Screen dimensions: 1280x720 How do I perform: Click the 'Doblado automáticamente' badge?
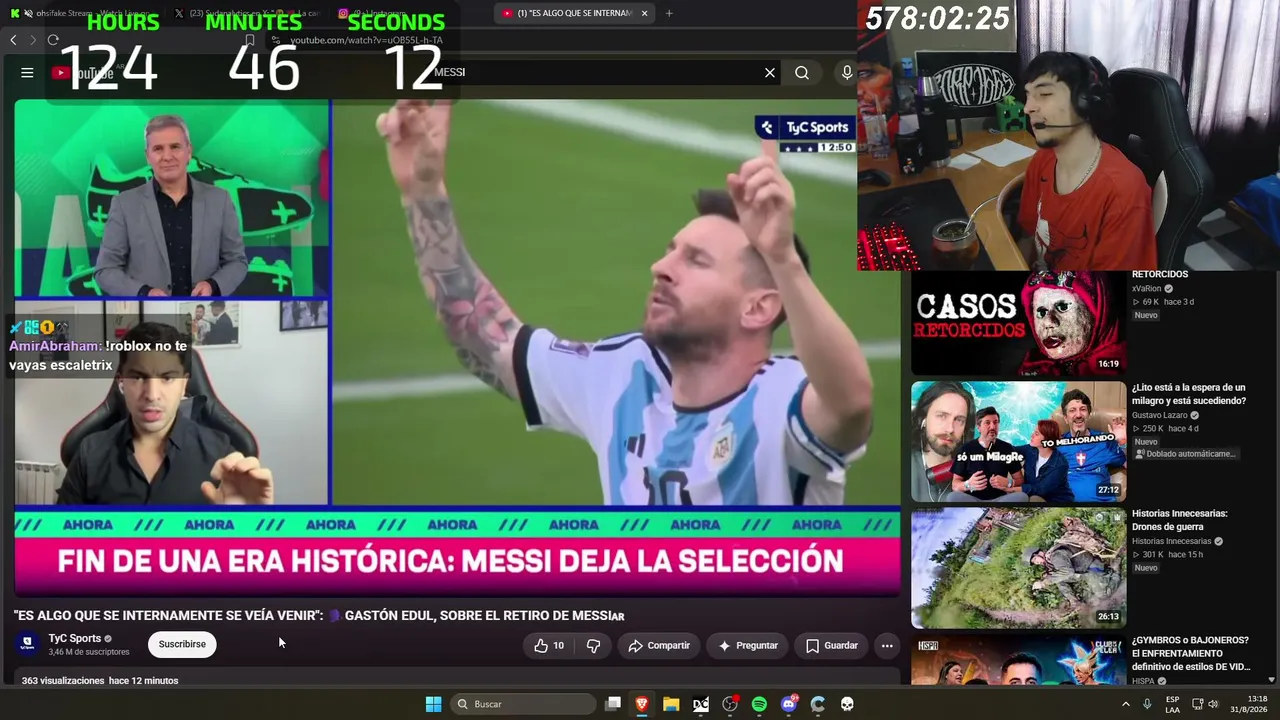point(1186,454)
